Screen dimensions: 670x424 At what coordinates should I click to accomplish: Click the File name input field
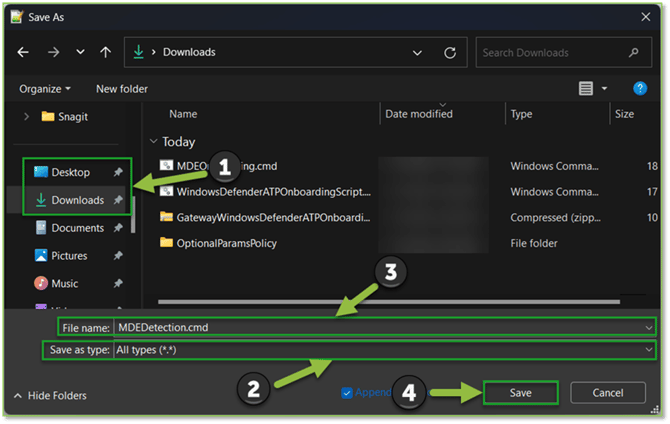pyautogui.click(x=380, y=326)
